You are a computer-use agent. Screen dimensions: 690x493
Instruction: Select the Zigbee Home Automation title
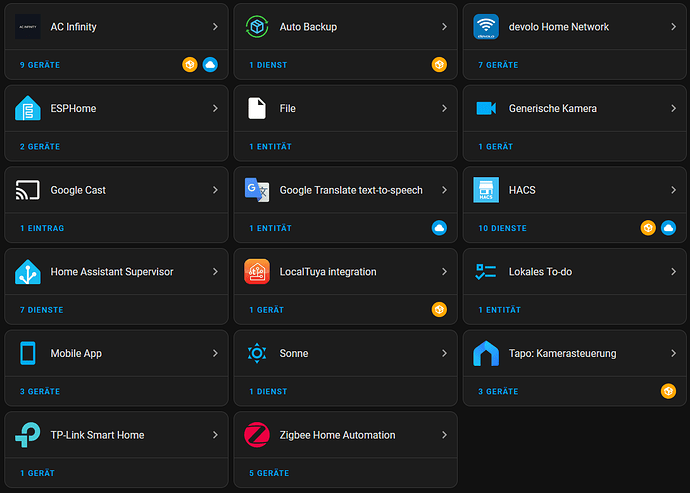[x=338, y=435]
